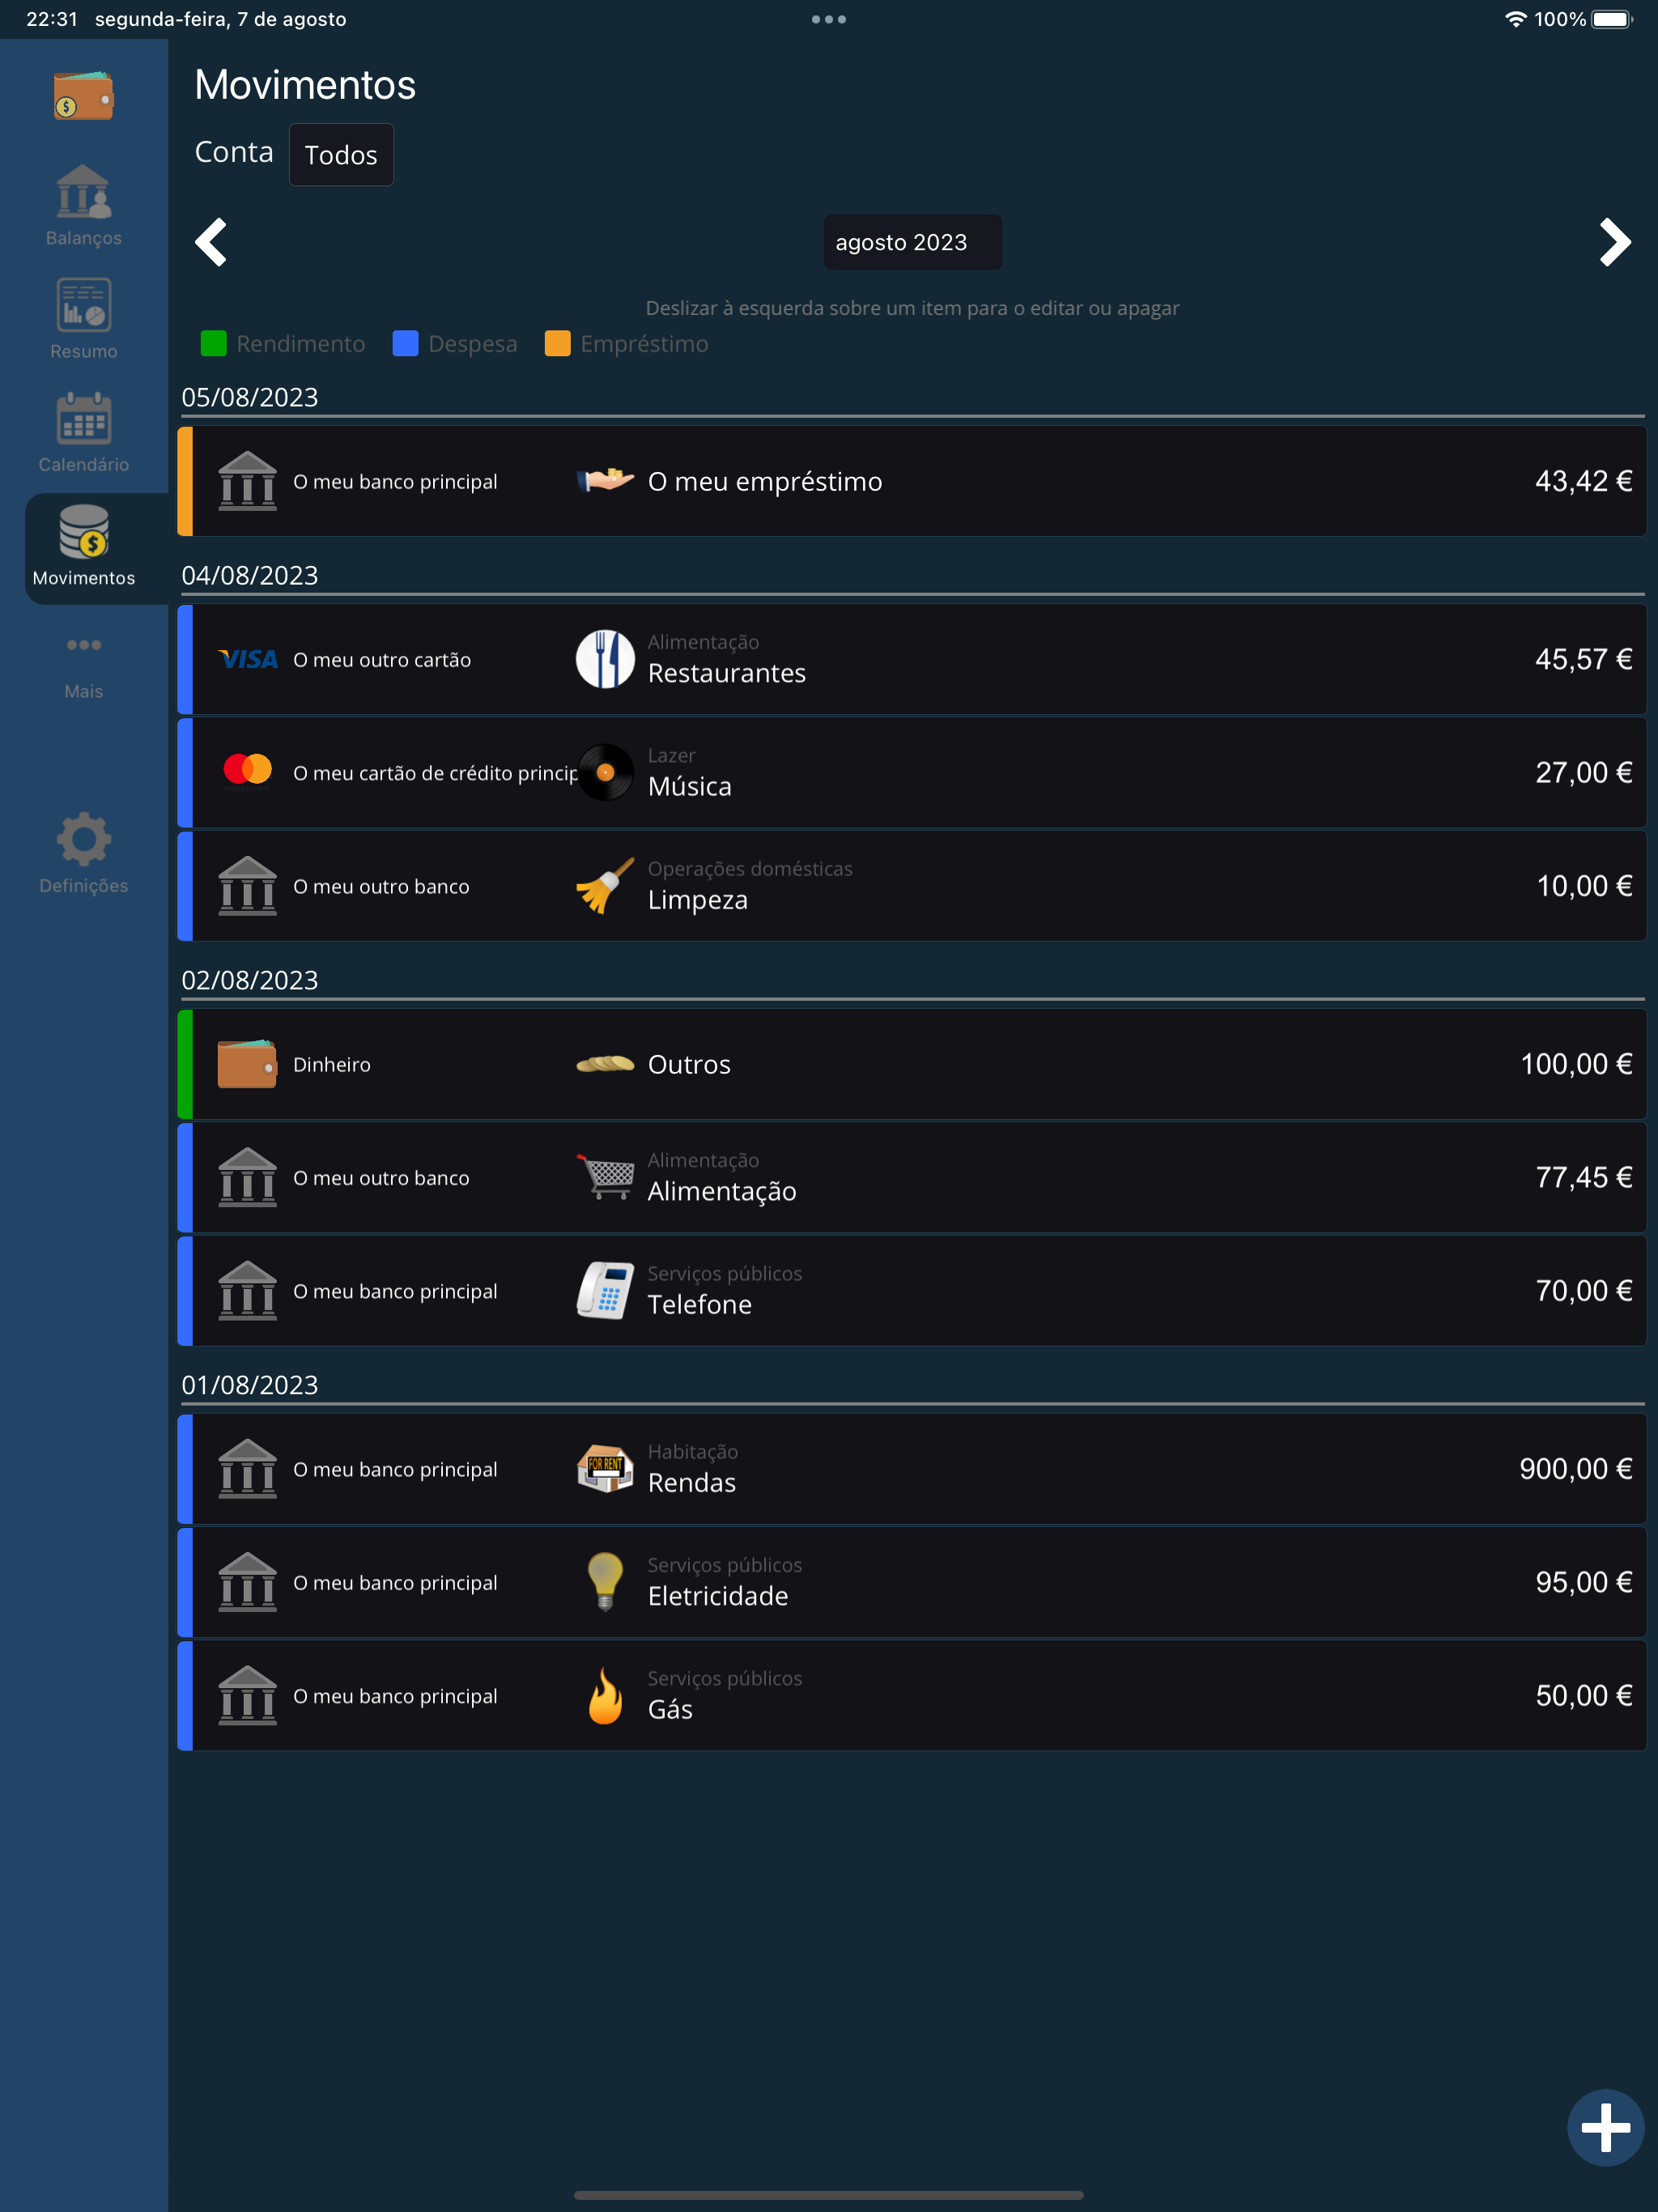Click the Movimentos page title
Viewport: 1658px width, 2212px height.
pos(305,84)
